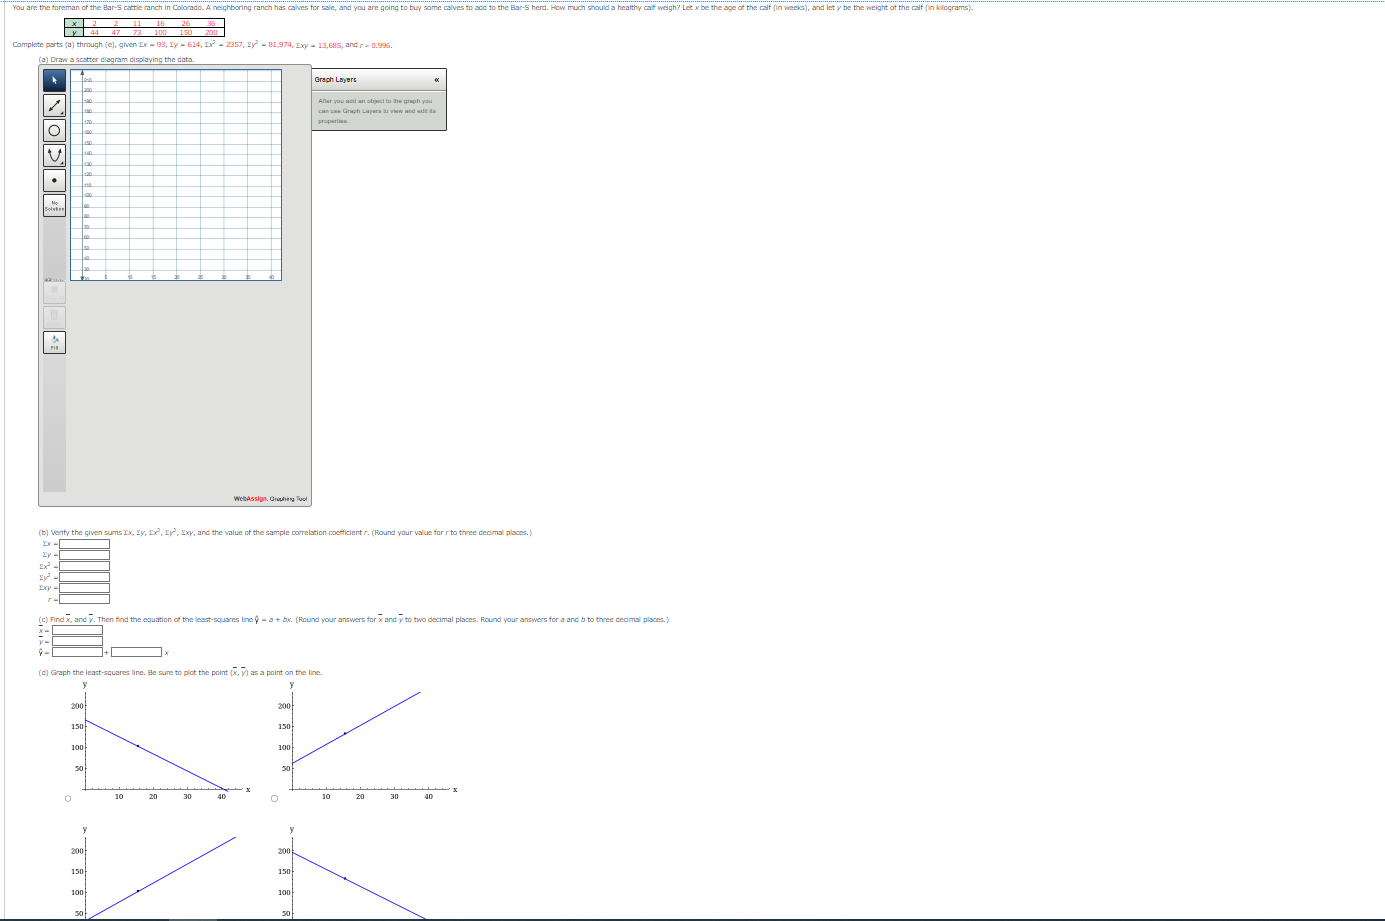Select the decreasing-line graph radio button

68,797
